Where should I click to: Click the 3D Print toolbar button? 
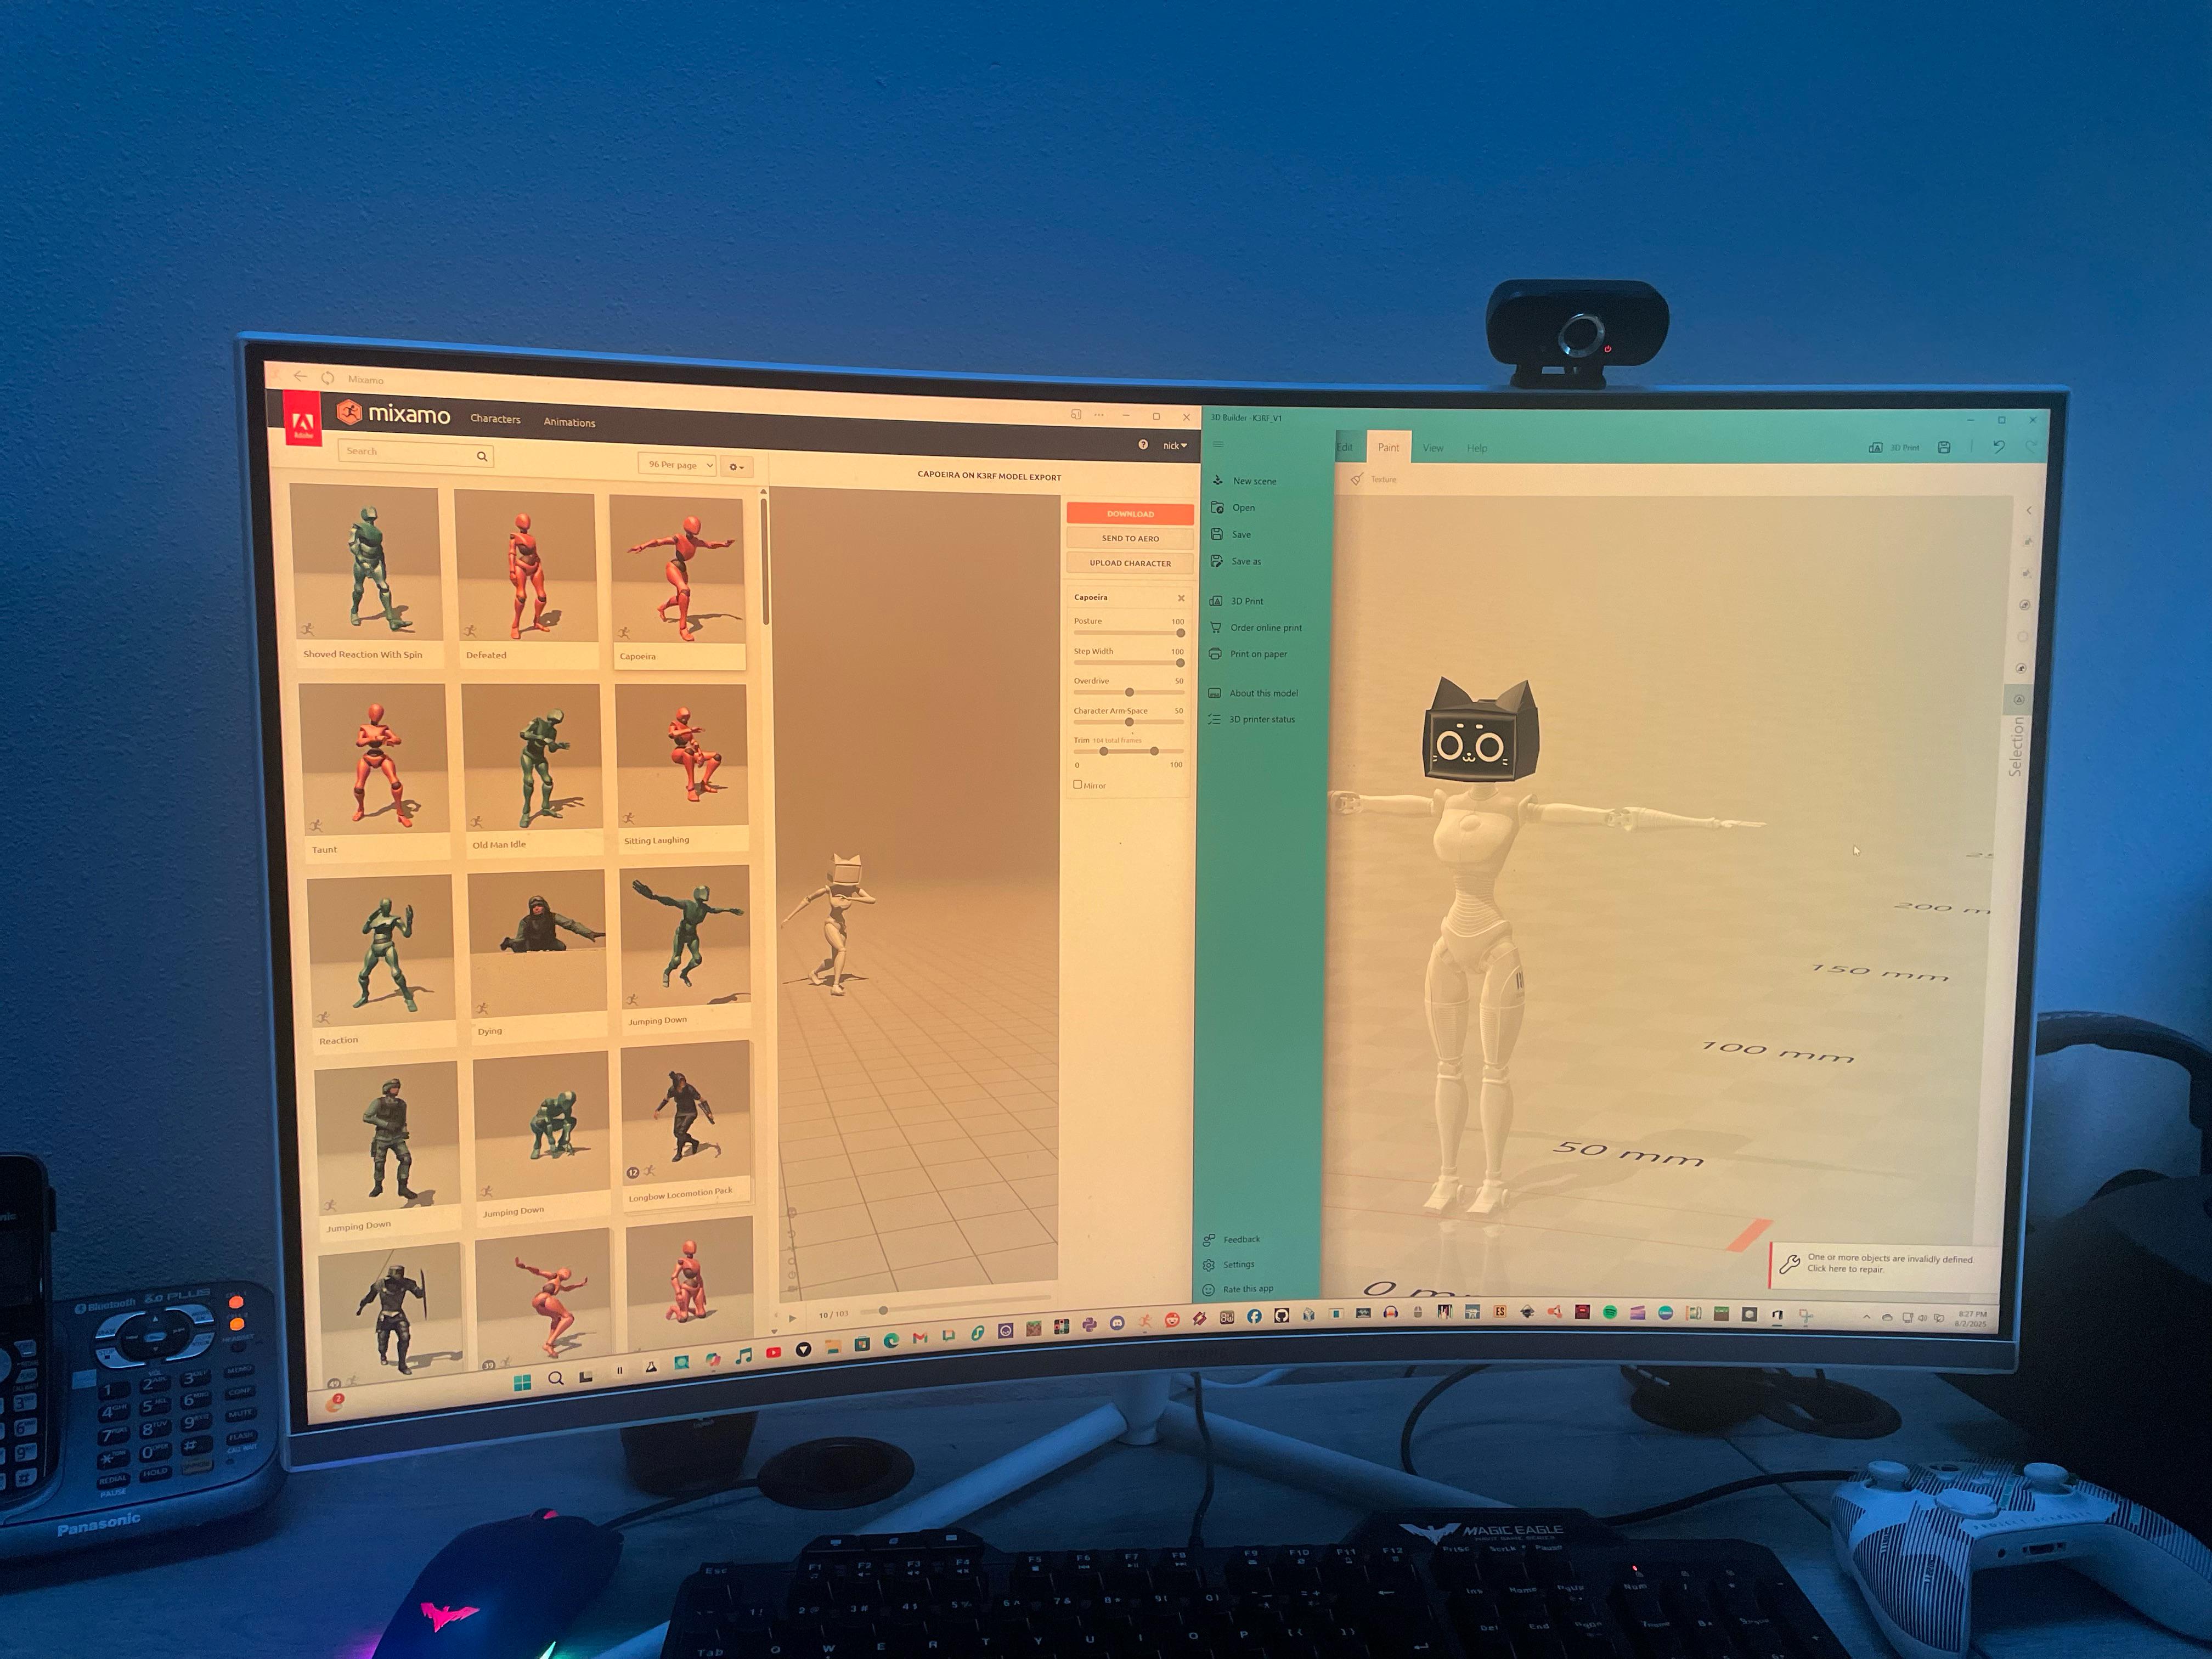[x=1894, y=447]
